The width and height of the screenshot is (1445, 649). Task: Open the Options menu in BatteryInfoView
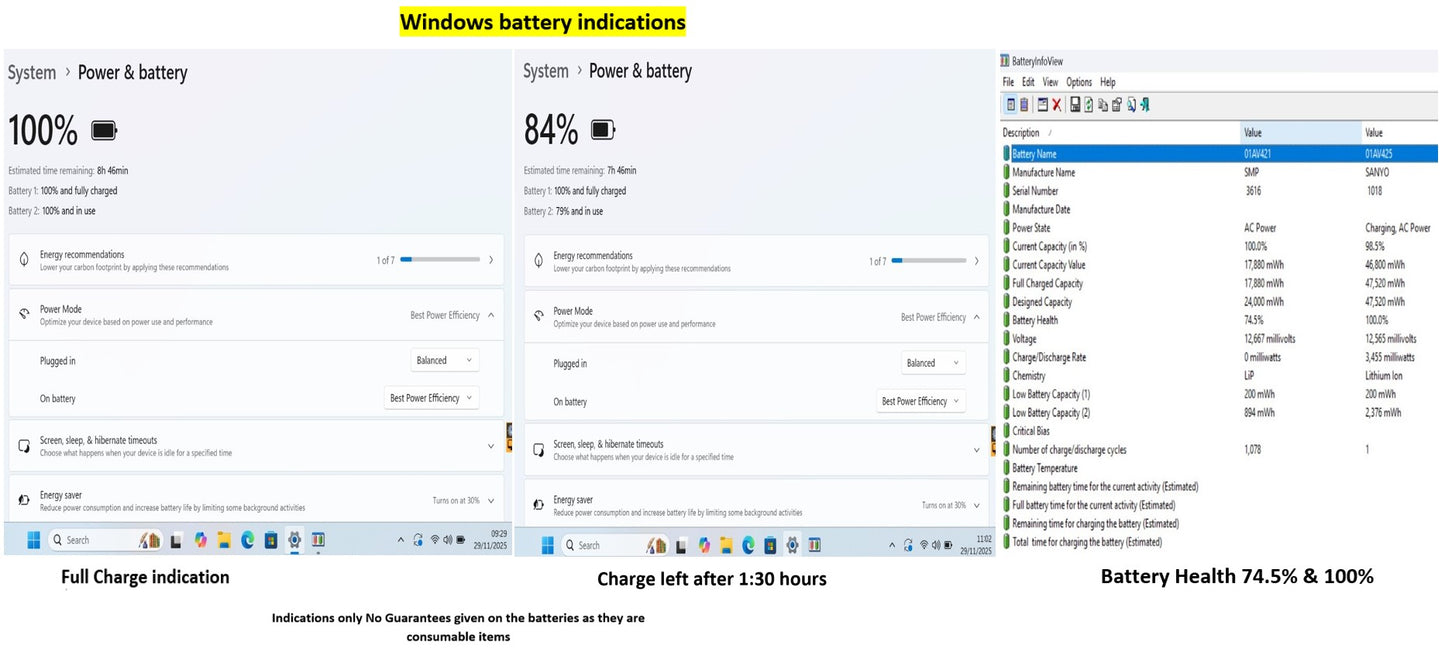pyautogui.click(x=1078, y=82)
